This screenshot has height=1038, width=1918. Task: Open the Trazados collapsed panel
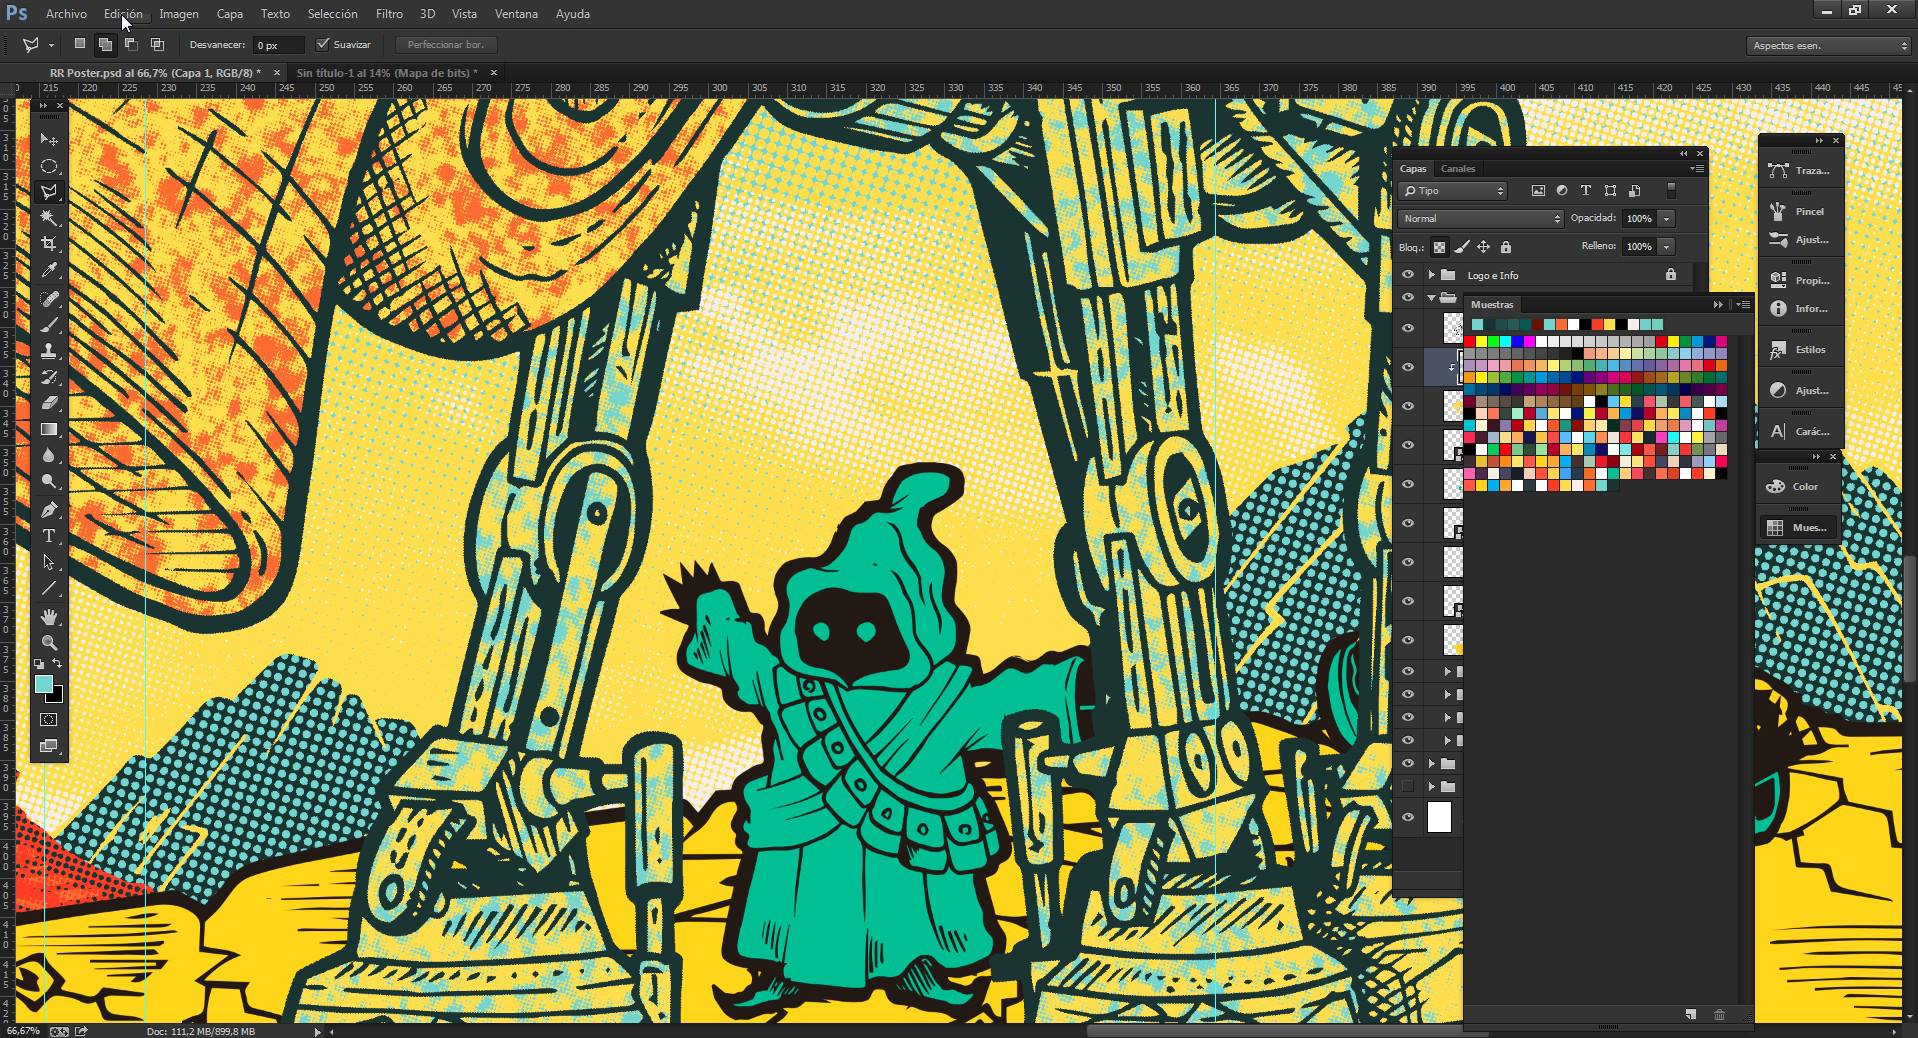click(x=1800, y=171)
